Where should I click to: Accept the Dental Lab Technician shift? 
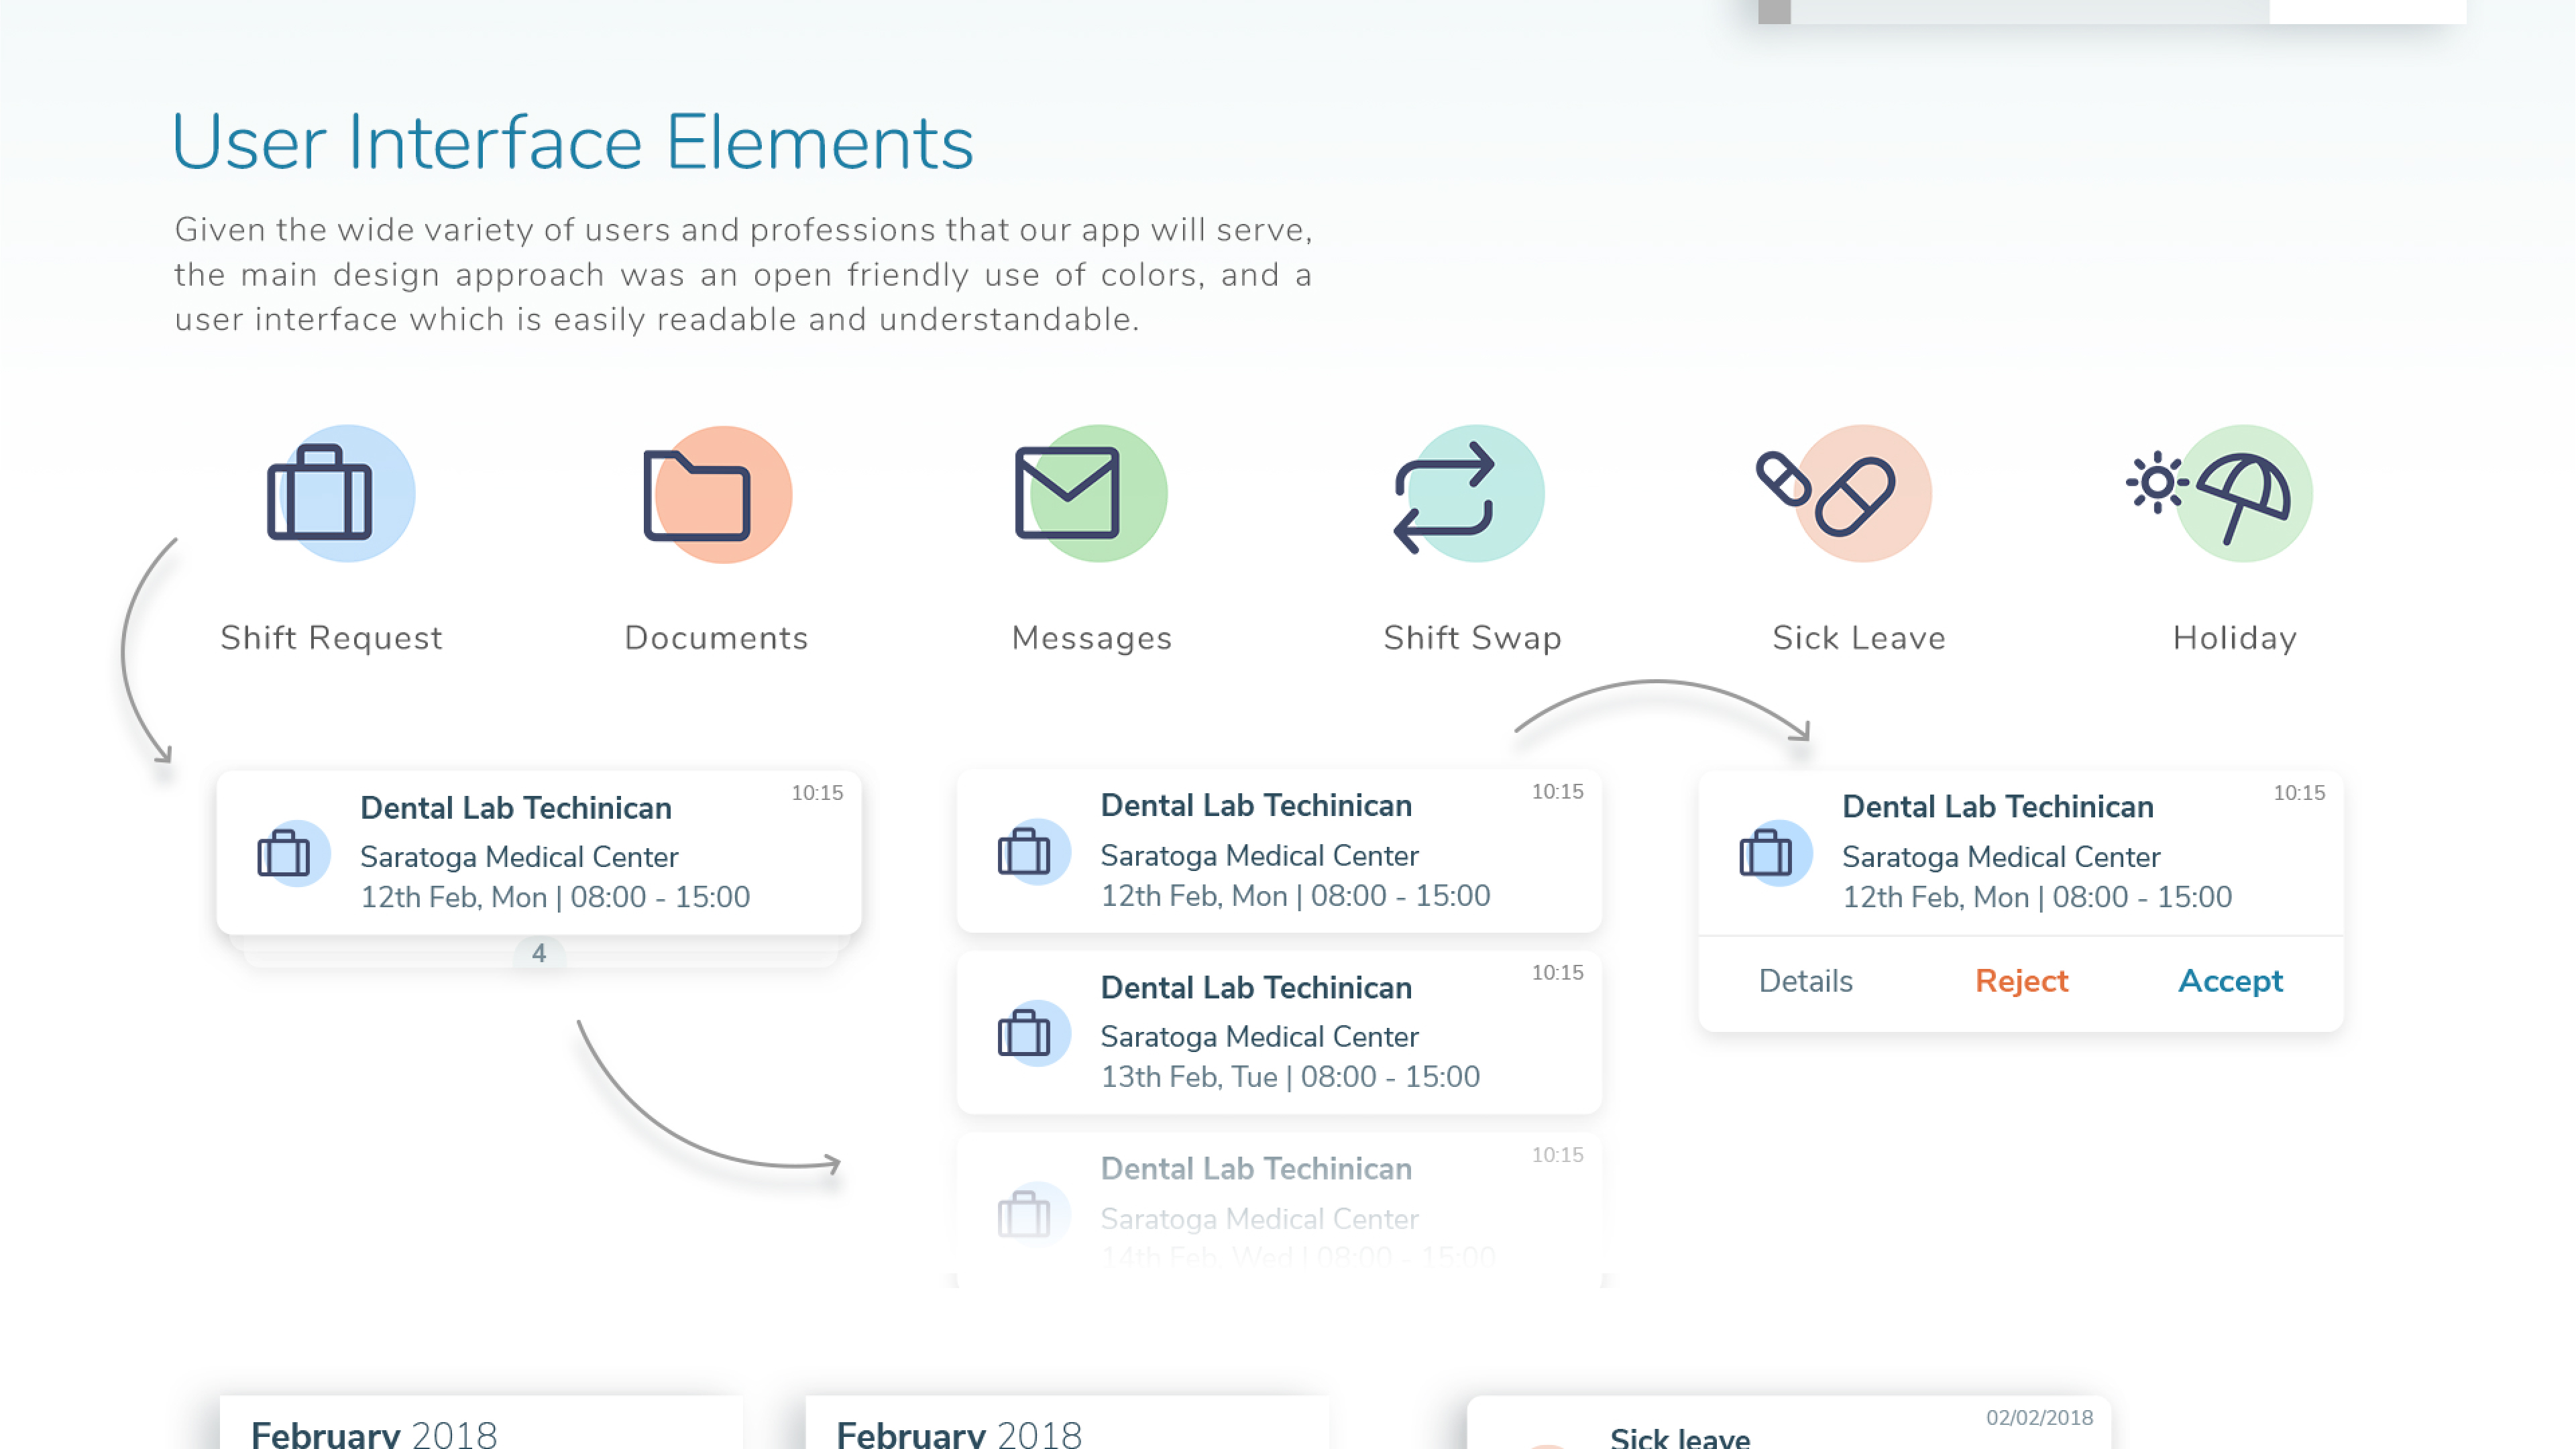pos(2230,981)
